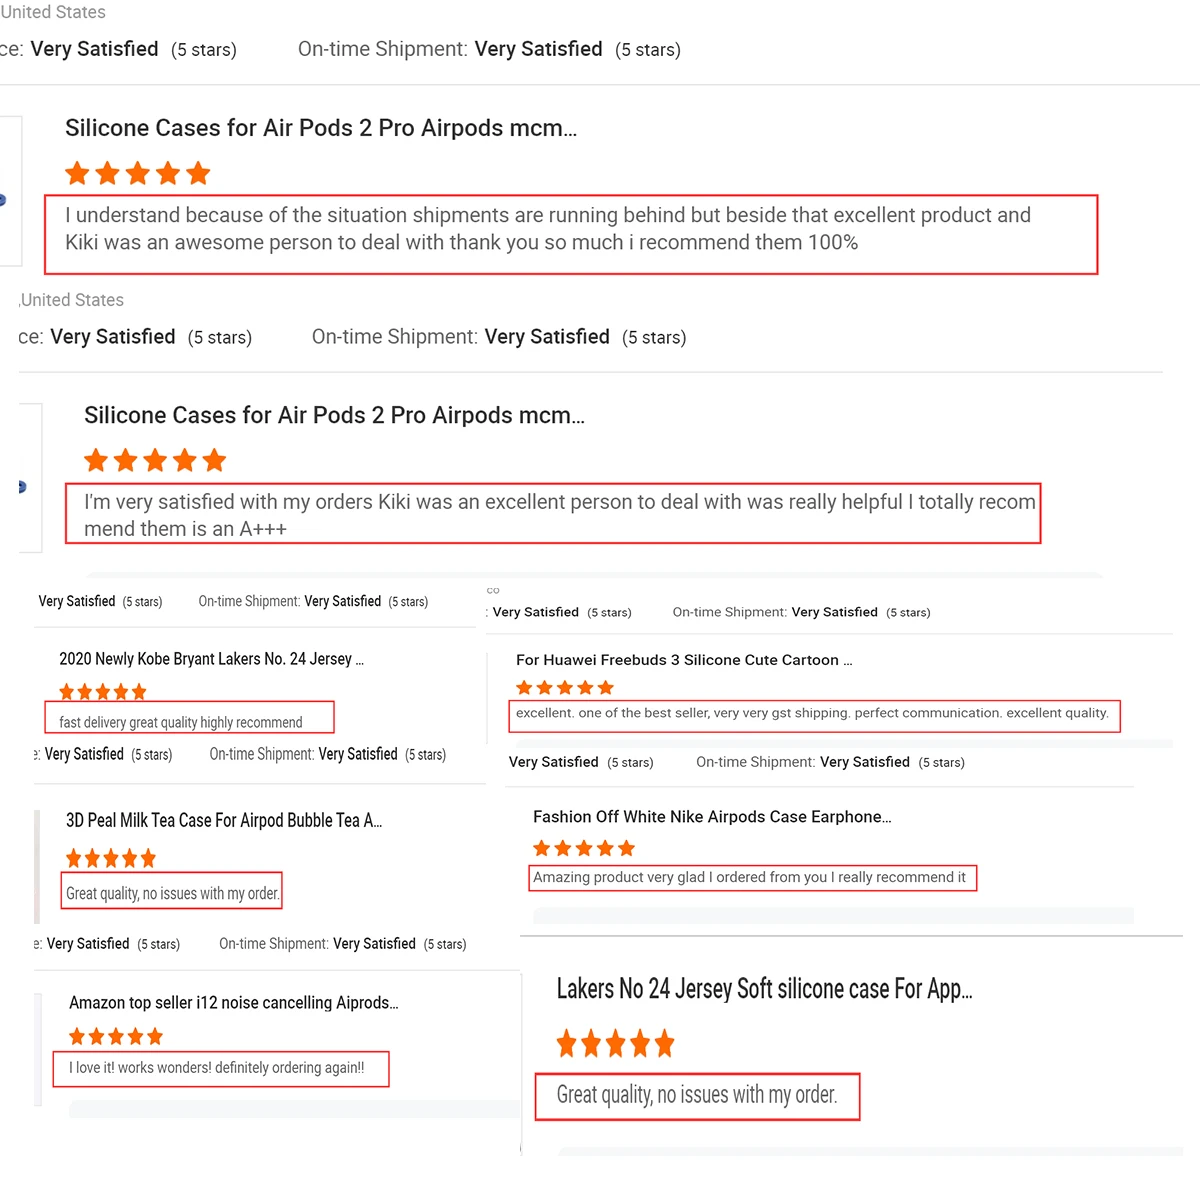
Task: Click star rating under Amazon top seller i12
Action: point(115,1037)
